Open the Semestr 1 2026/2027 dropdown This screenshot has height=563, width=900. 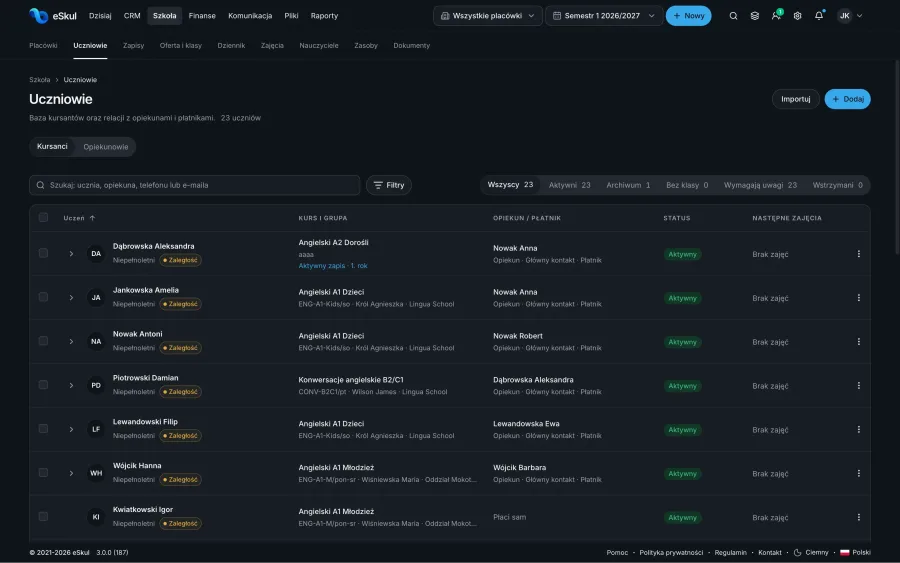(x=604, y=16)
